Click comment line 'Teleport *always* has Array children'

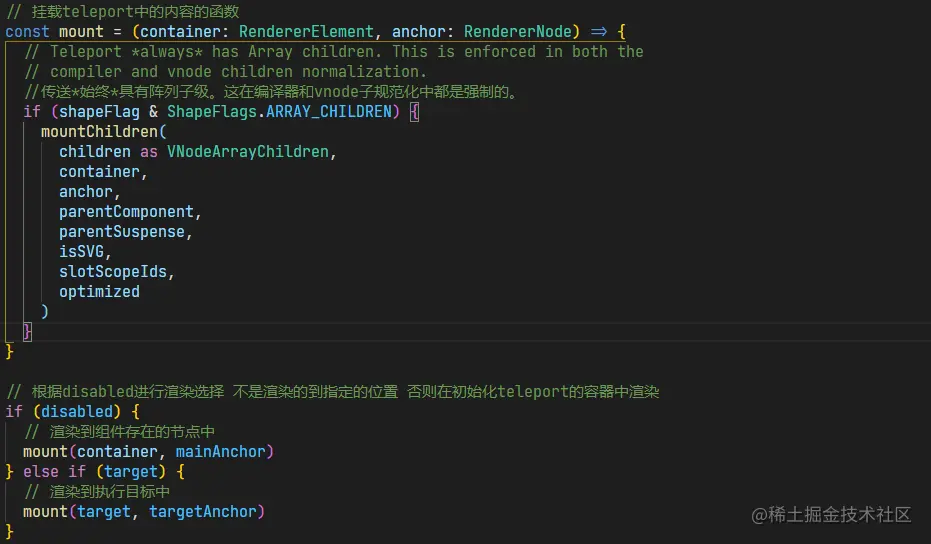pyautogui.click(x=334, y=52)
